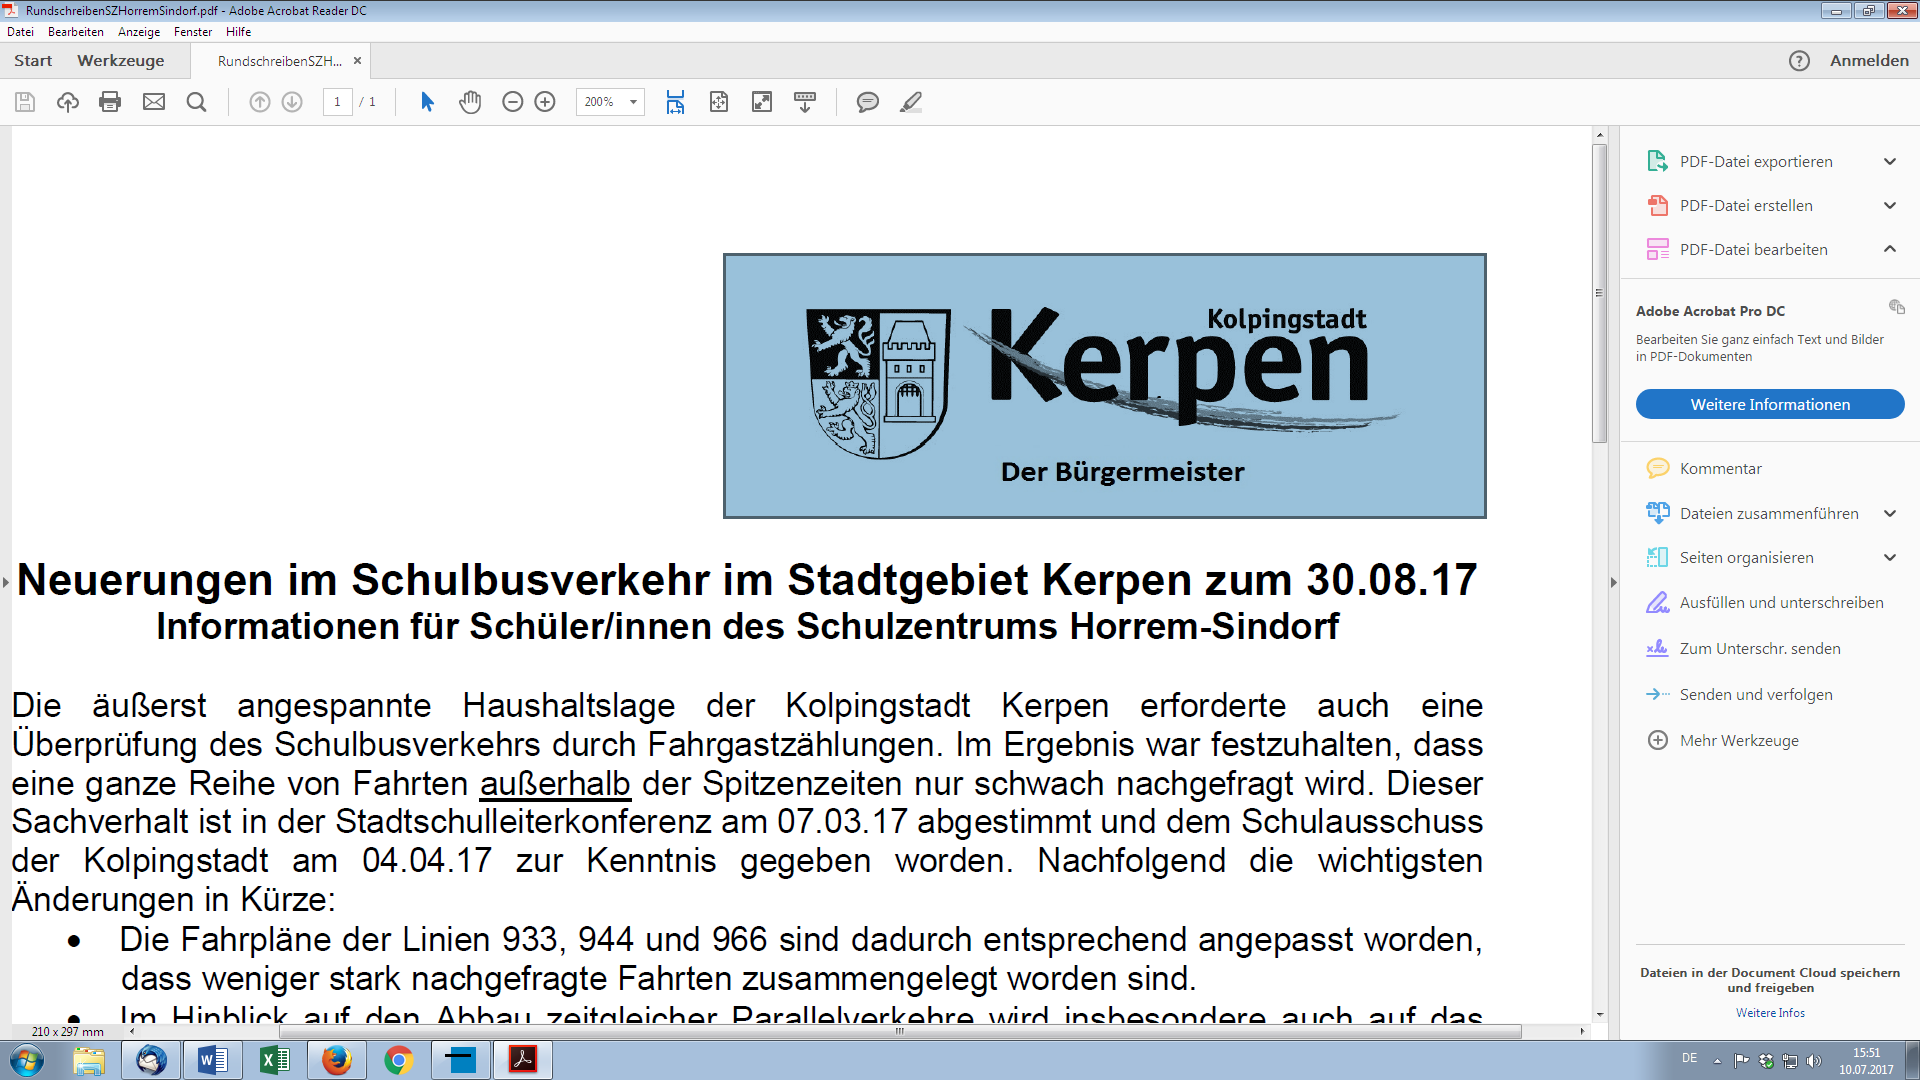Click the taskbar volume speaker icon
Screen dimensions: 1920x1080
point(1814,1061)
